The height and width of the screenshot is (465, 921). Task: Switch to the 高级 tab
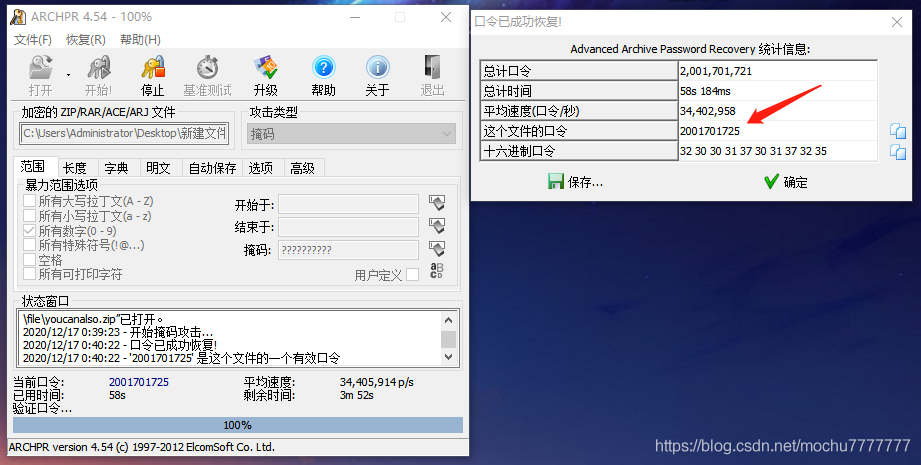click(x=302, y=168)
